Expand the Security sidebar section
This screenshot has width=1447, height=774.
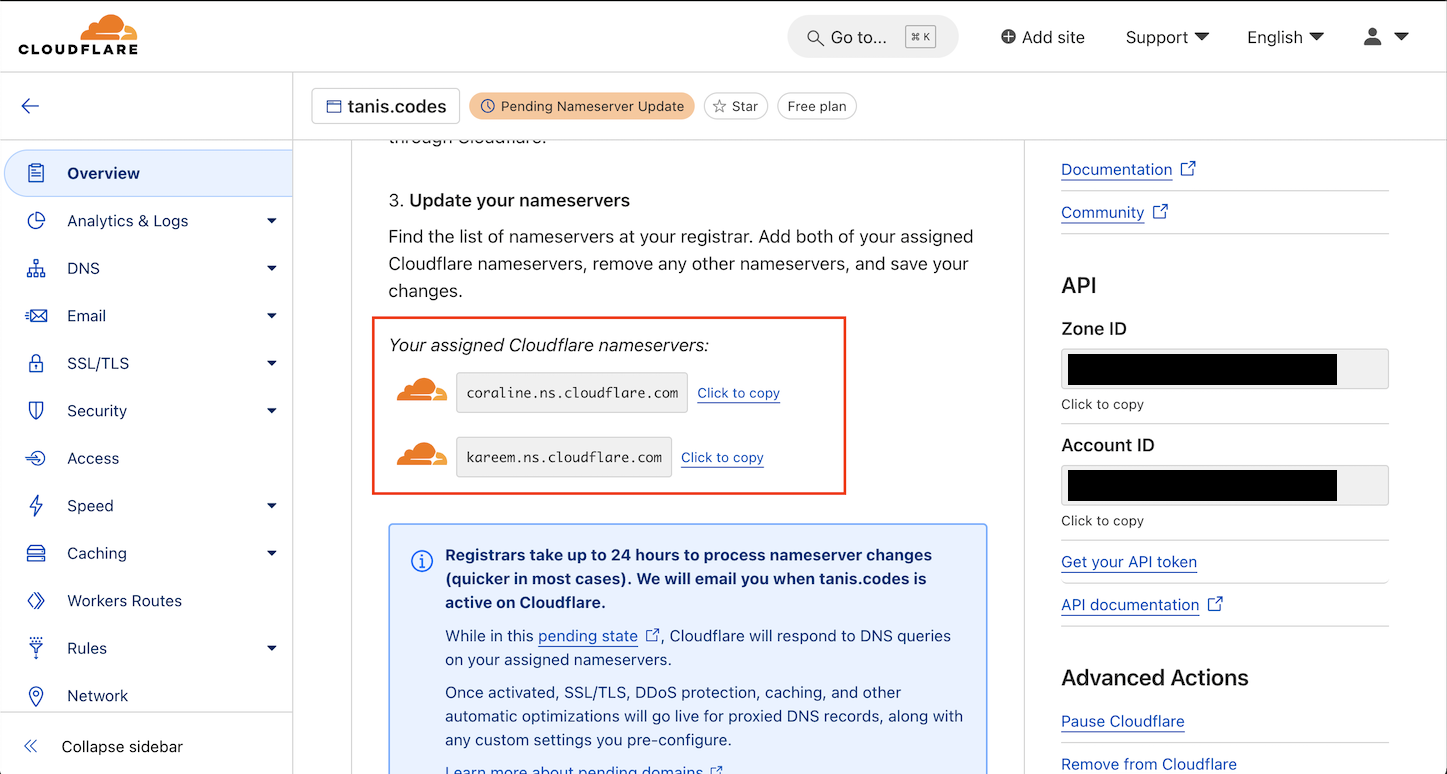[271, 411]
